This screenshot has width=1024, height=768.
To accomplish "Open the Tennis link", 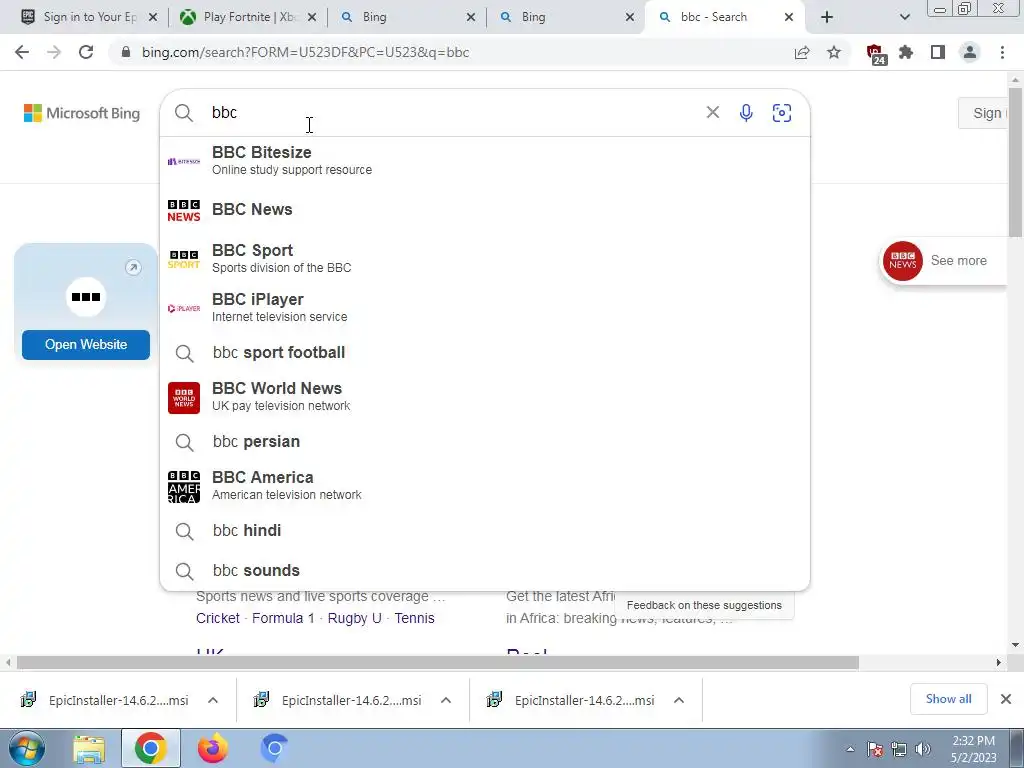I will click(x=414, y=618).
